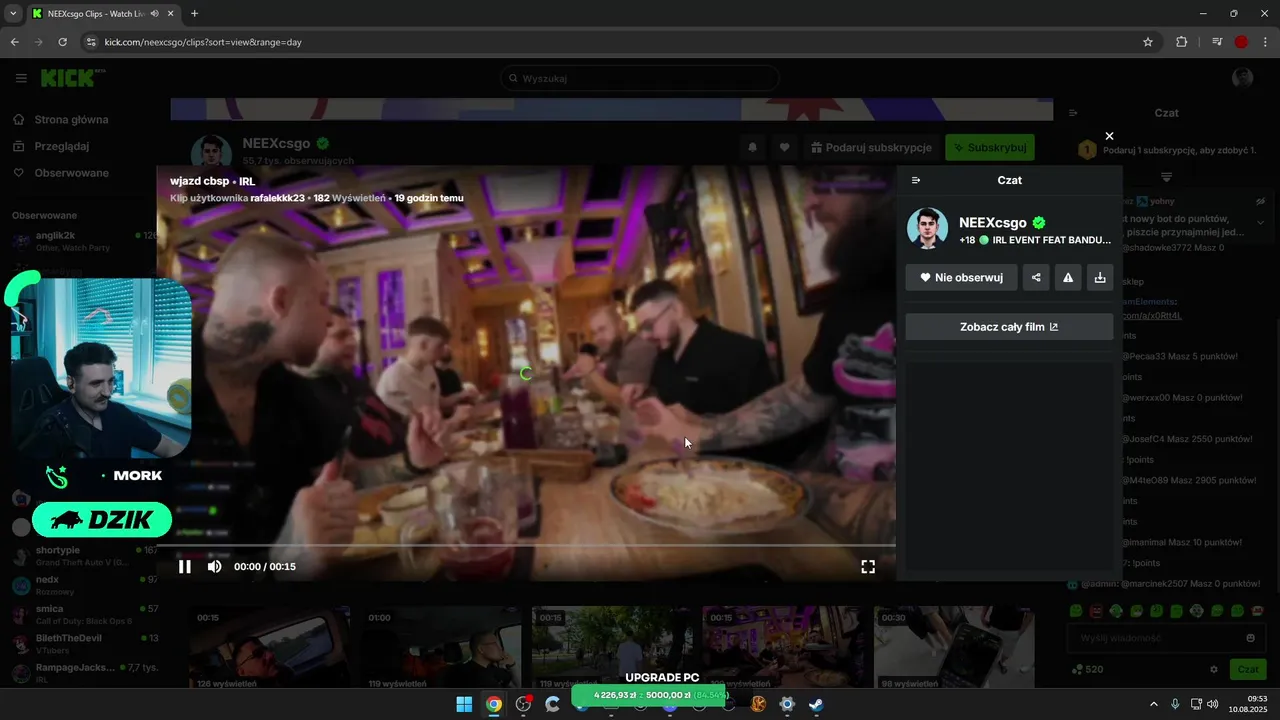The image size is (1280, 720).
Task: Select the shortypie followed channel
Action: (85, 556)
